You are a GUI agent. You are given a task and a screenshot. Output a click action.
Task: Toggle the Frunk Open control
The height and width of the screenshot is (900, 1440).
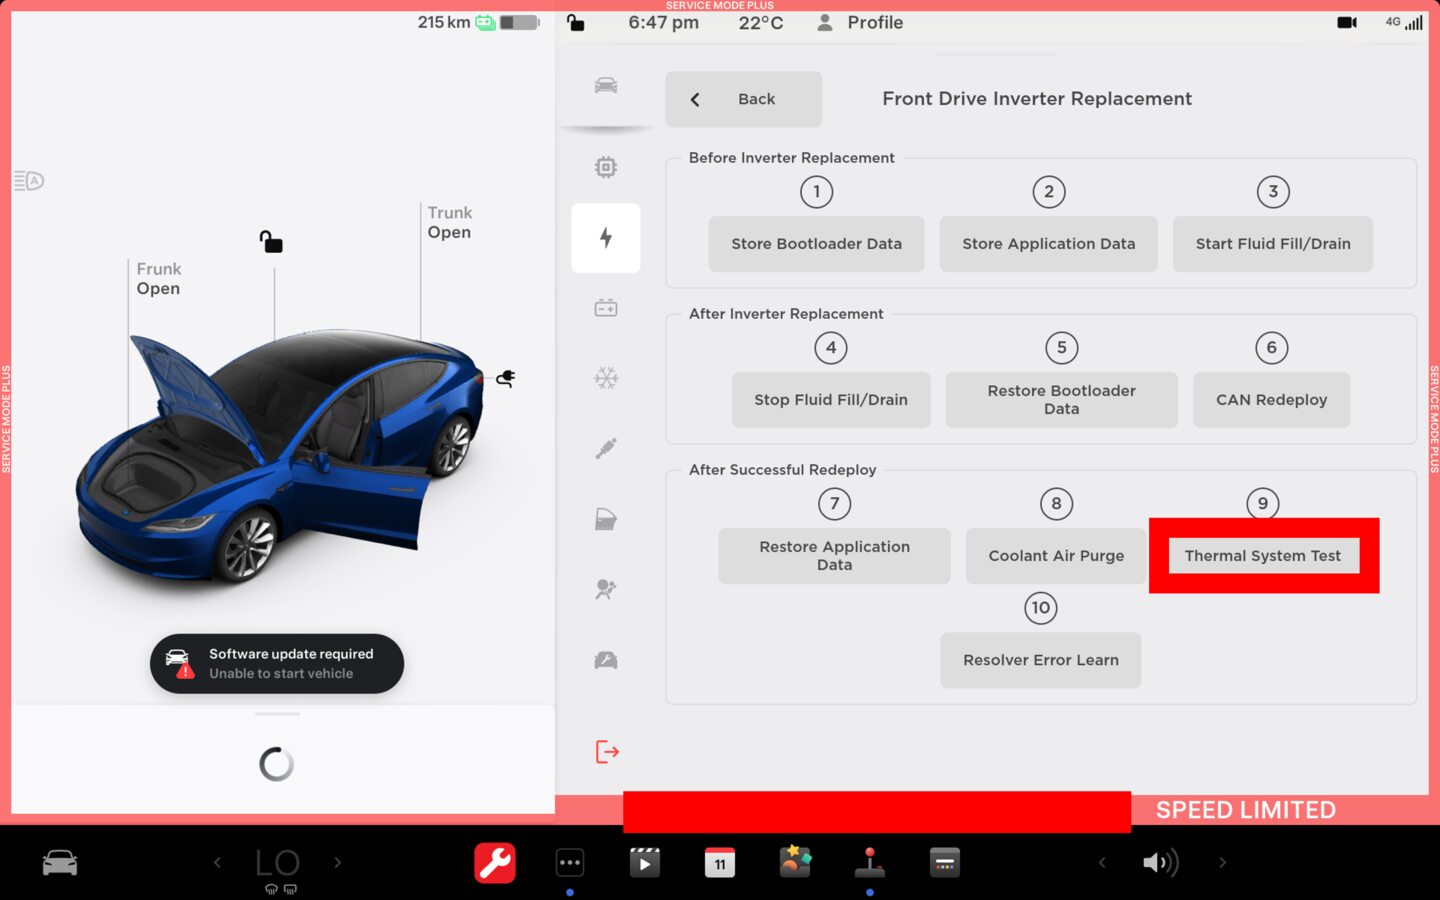coord(158,279)
